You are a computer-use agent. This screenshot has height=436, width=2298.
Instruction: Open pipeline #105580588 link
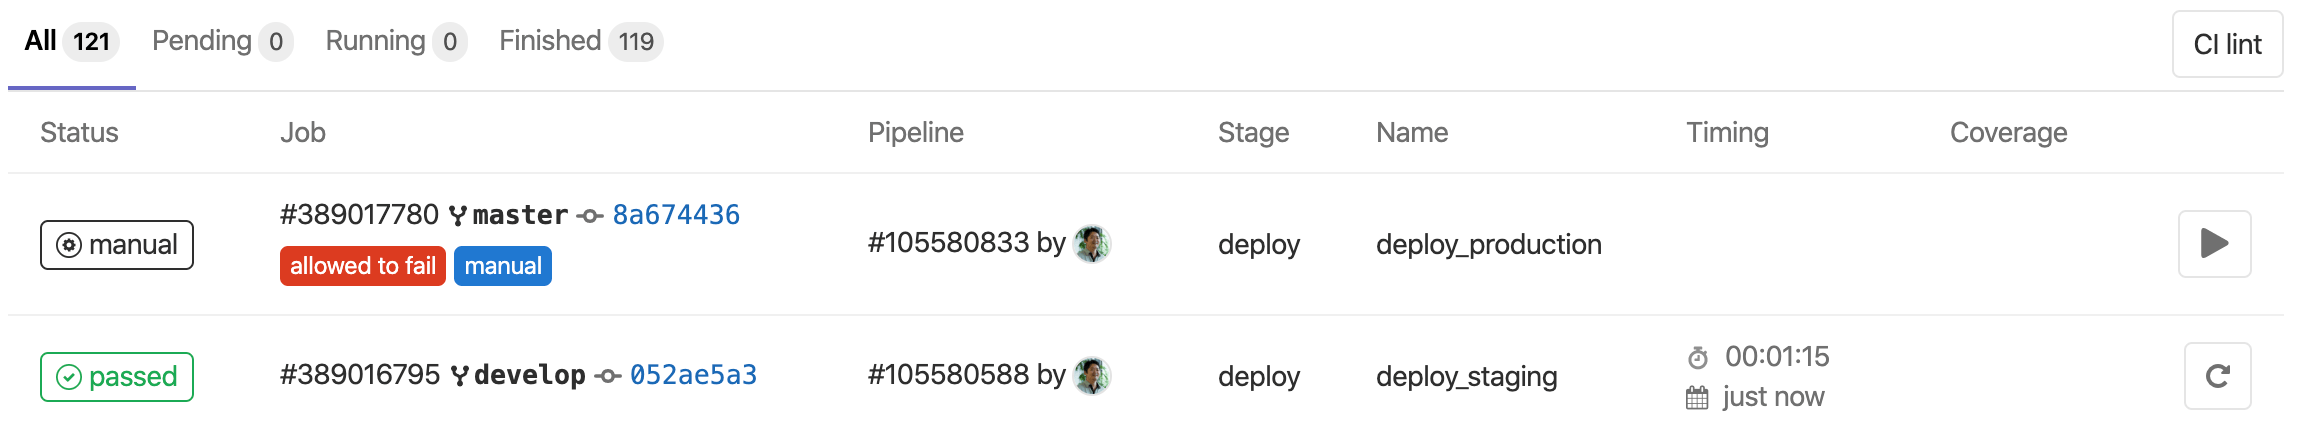tap(948, 375)
